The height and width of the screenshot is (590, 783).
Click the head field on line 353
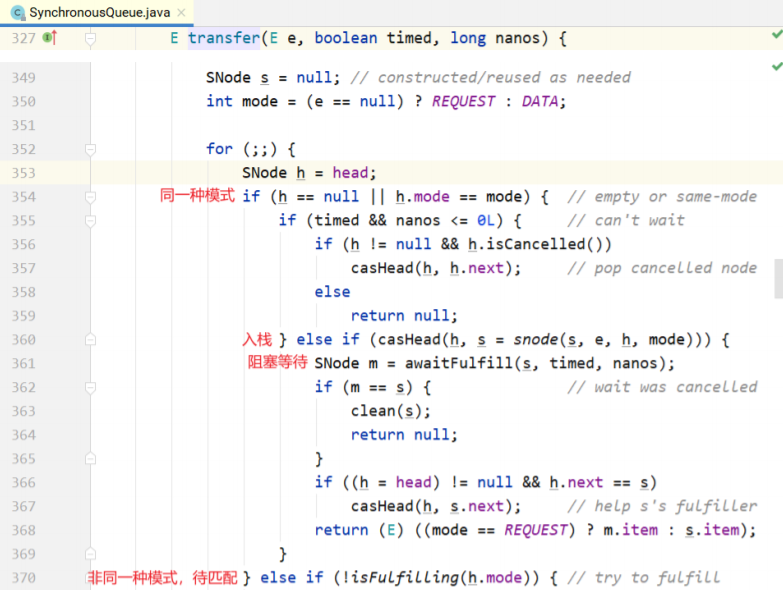[x=350, y=173]
